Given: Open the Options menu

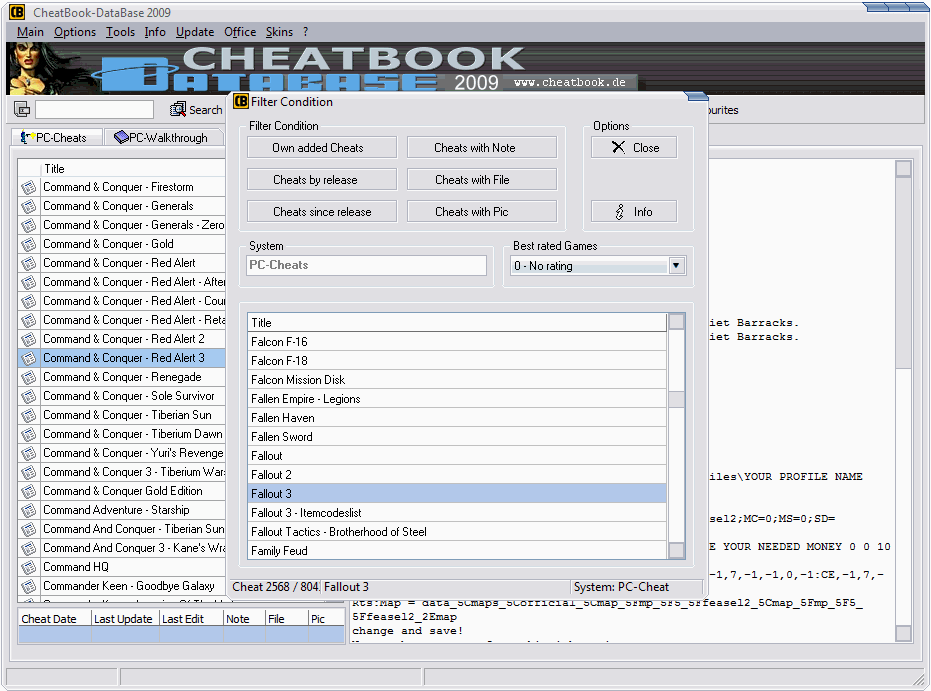Looking at the screenshot, I should click(x=75, y=32).
